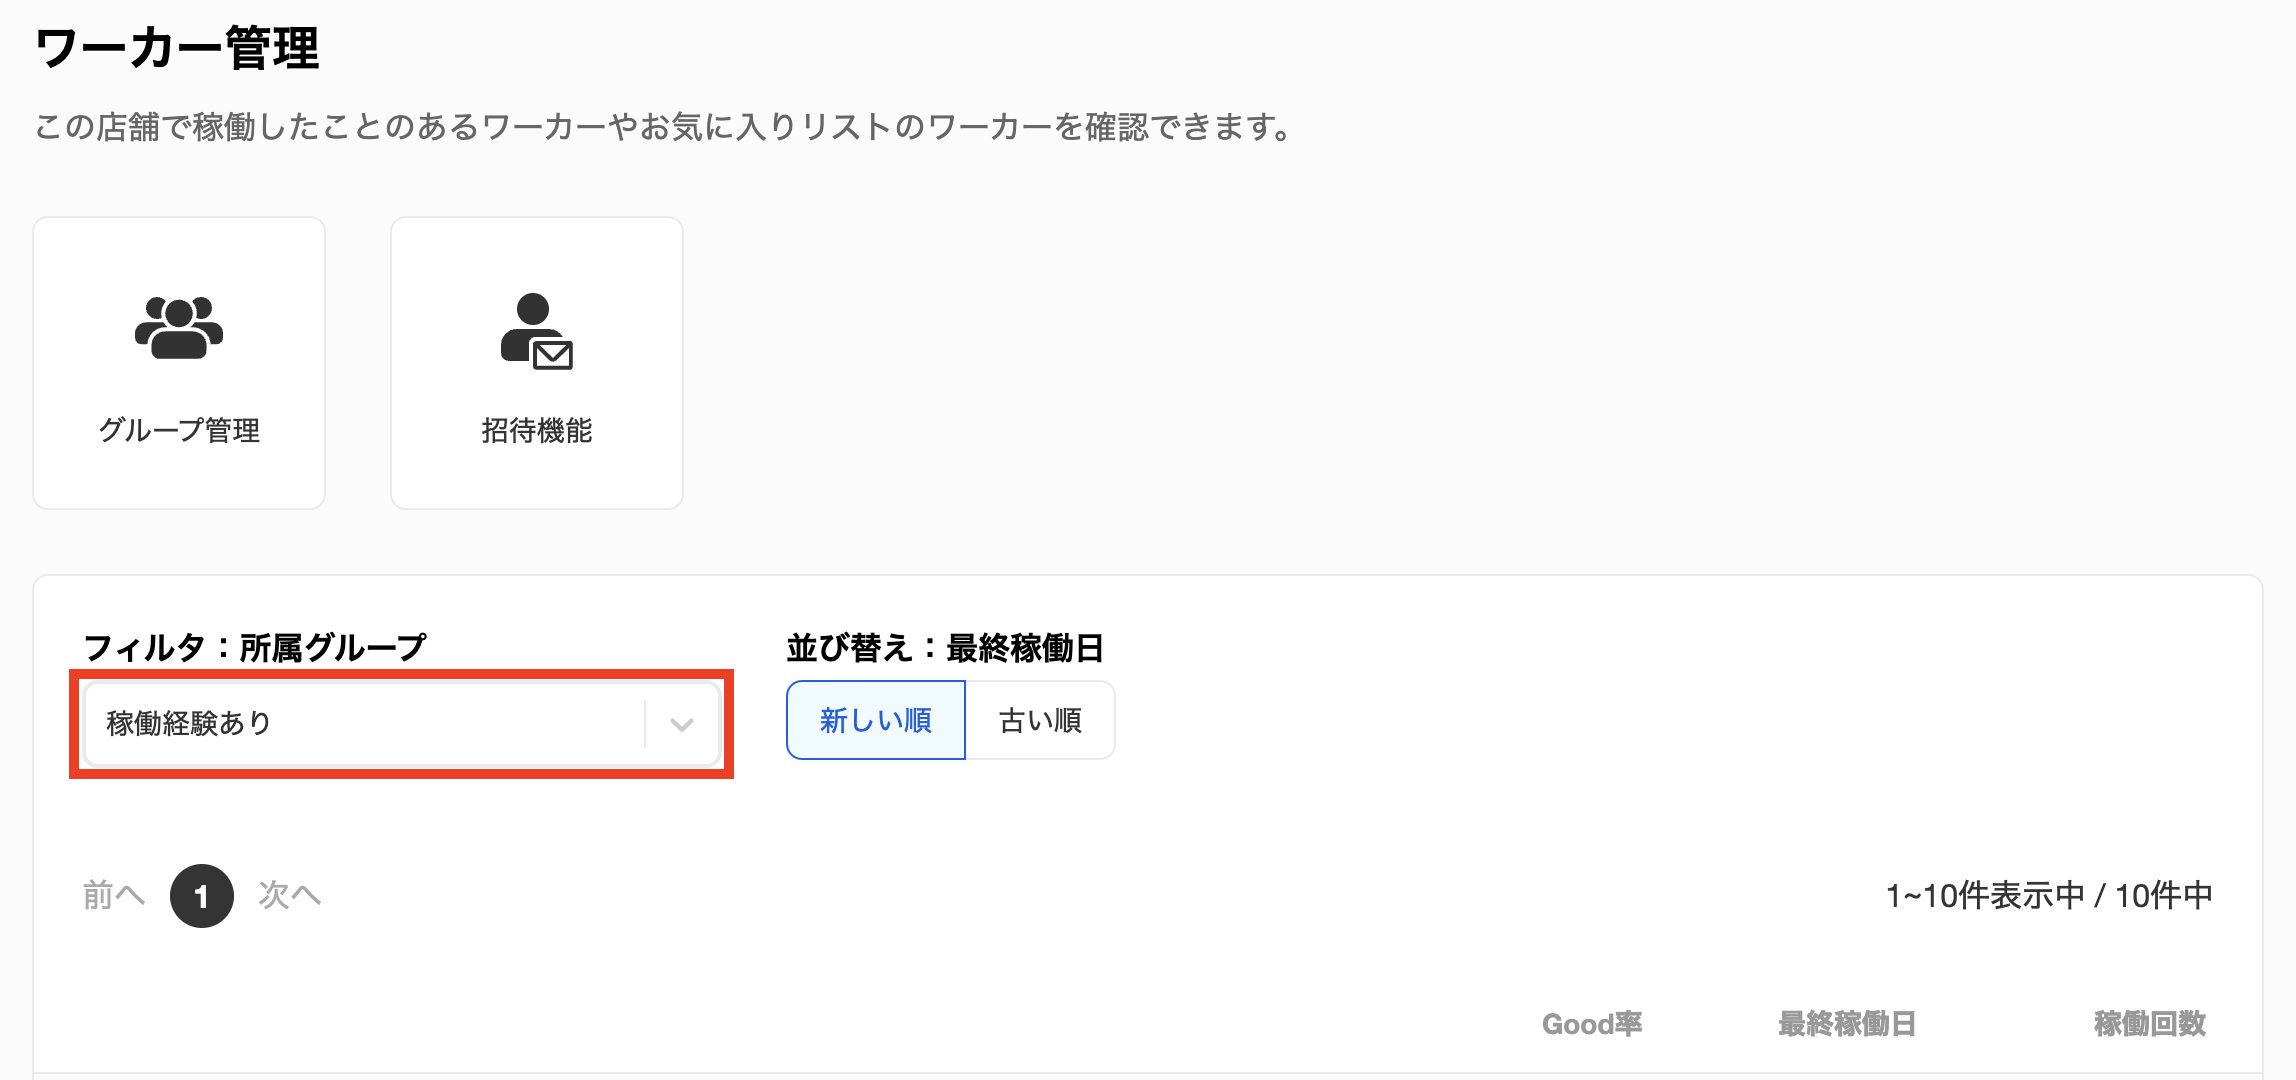Switch sorting to 古い順
This screenshot has height=1080, width=2296.
(1040, 720)
